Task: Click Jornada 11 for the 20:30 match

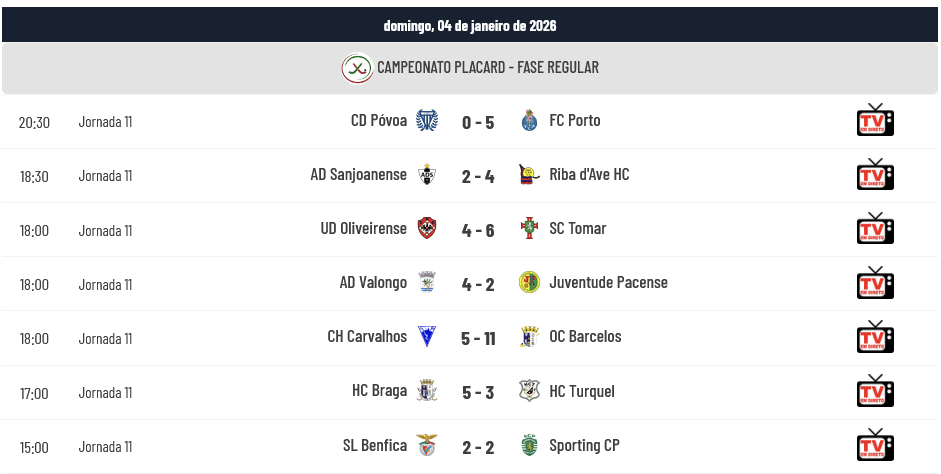Action: (105, 122)
